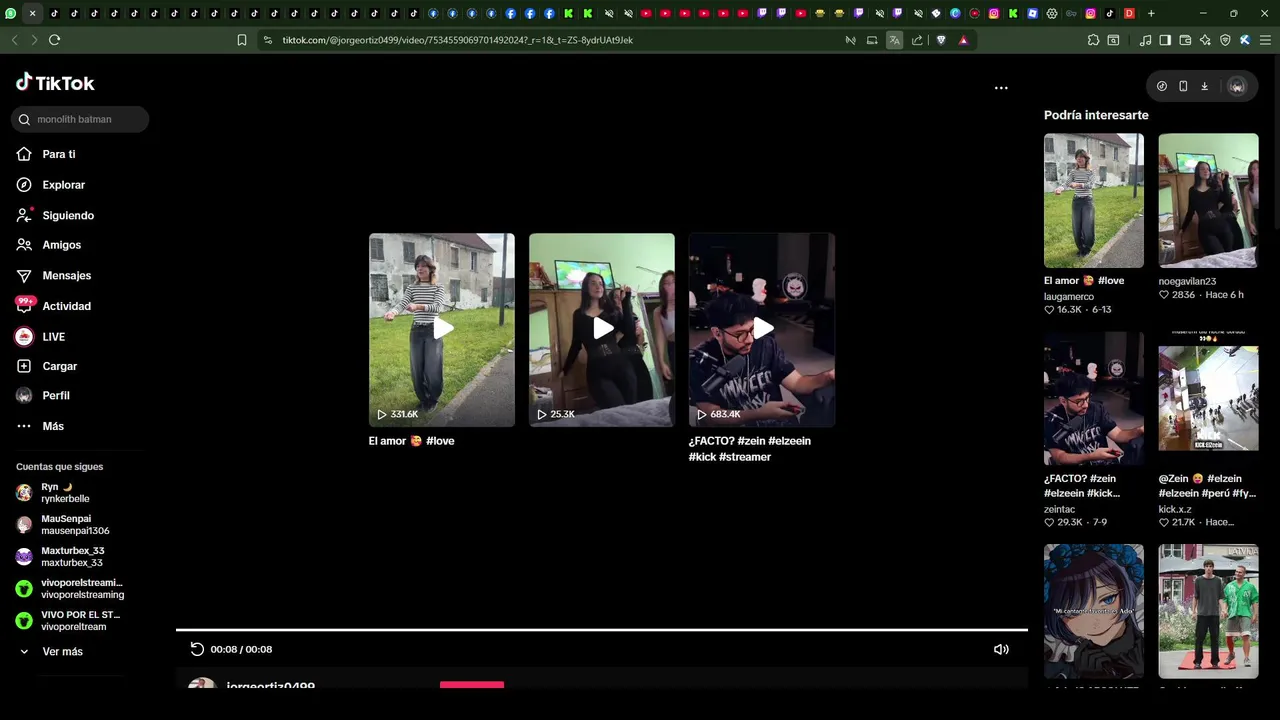Open browser extensions puzzle icon
The width and height of the screenshot is (1280, 720).
tap(1093, 40)
